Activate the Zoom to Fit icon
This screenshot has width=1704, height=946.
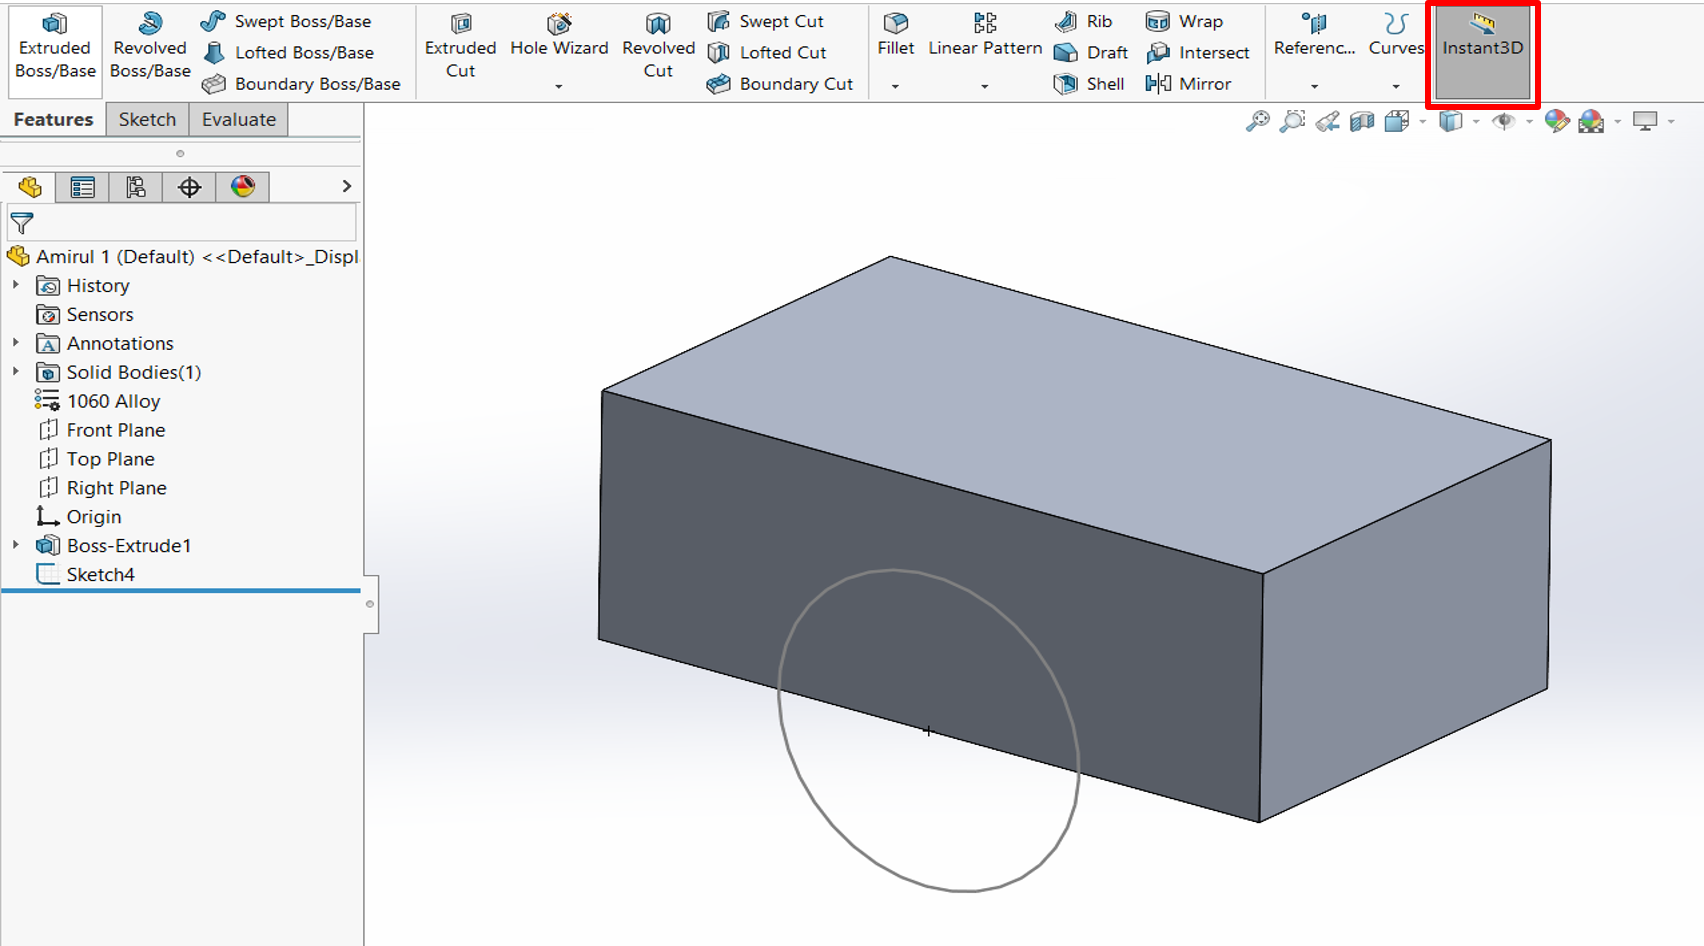click(x=1258, y=120)
